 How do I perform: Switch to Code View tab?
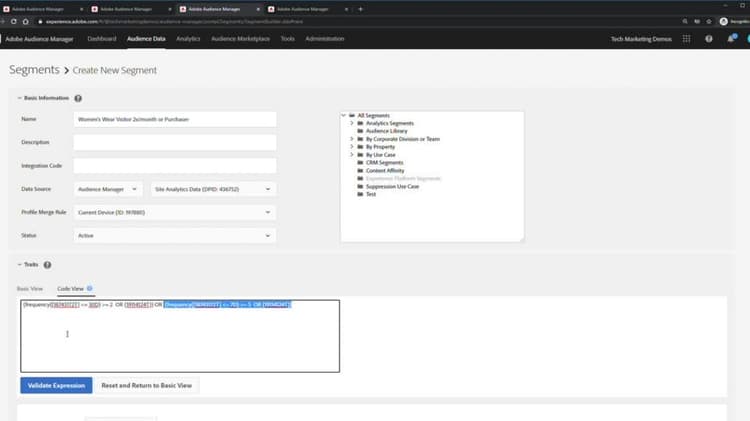pos(70,288)
